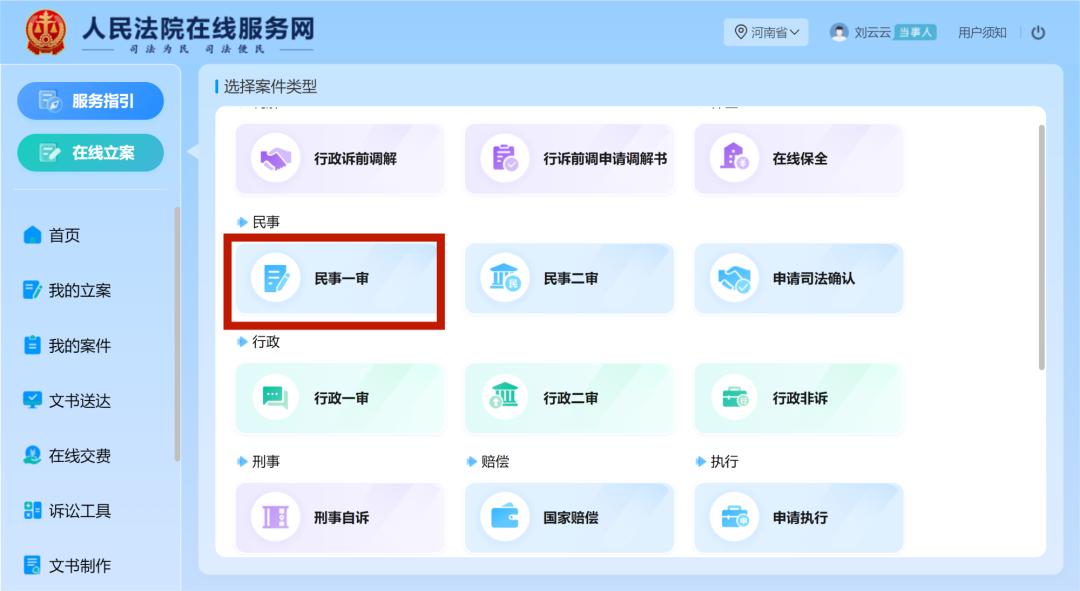Click the building icon of 在线保全

point(734,158)
